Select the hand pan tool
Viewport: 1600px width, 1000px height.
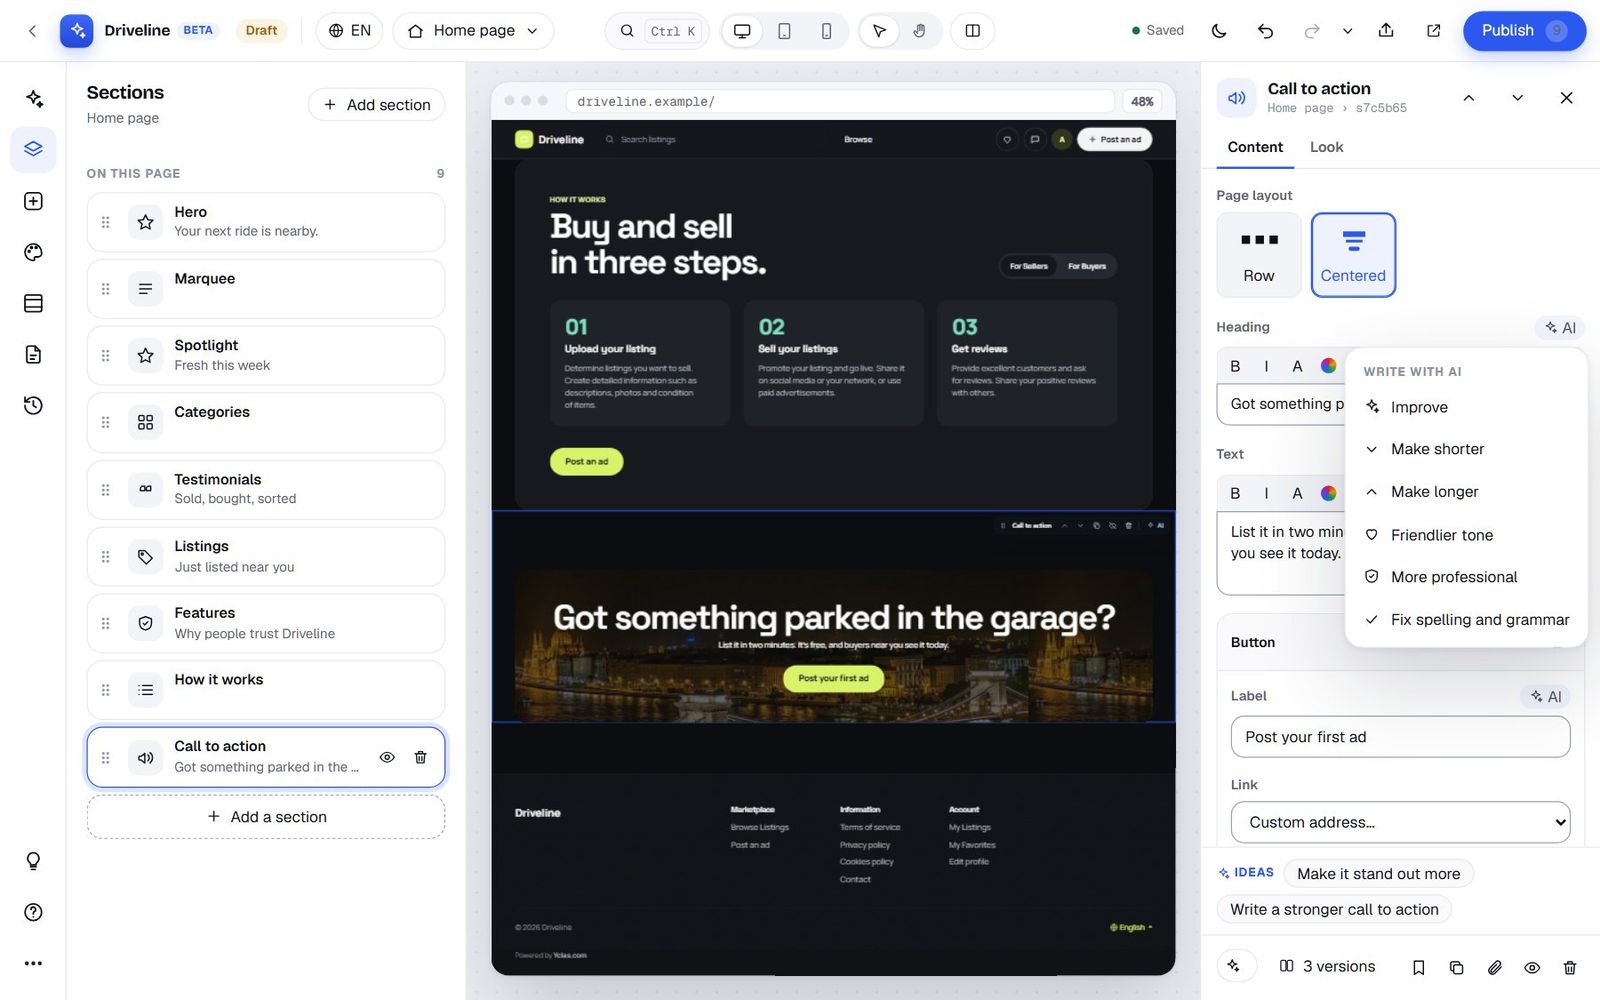(919, 31)
